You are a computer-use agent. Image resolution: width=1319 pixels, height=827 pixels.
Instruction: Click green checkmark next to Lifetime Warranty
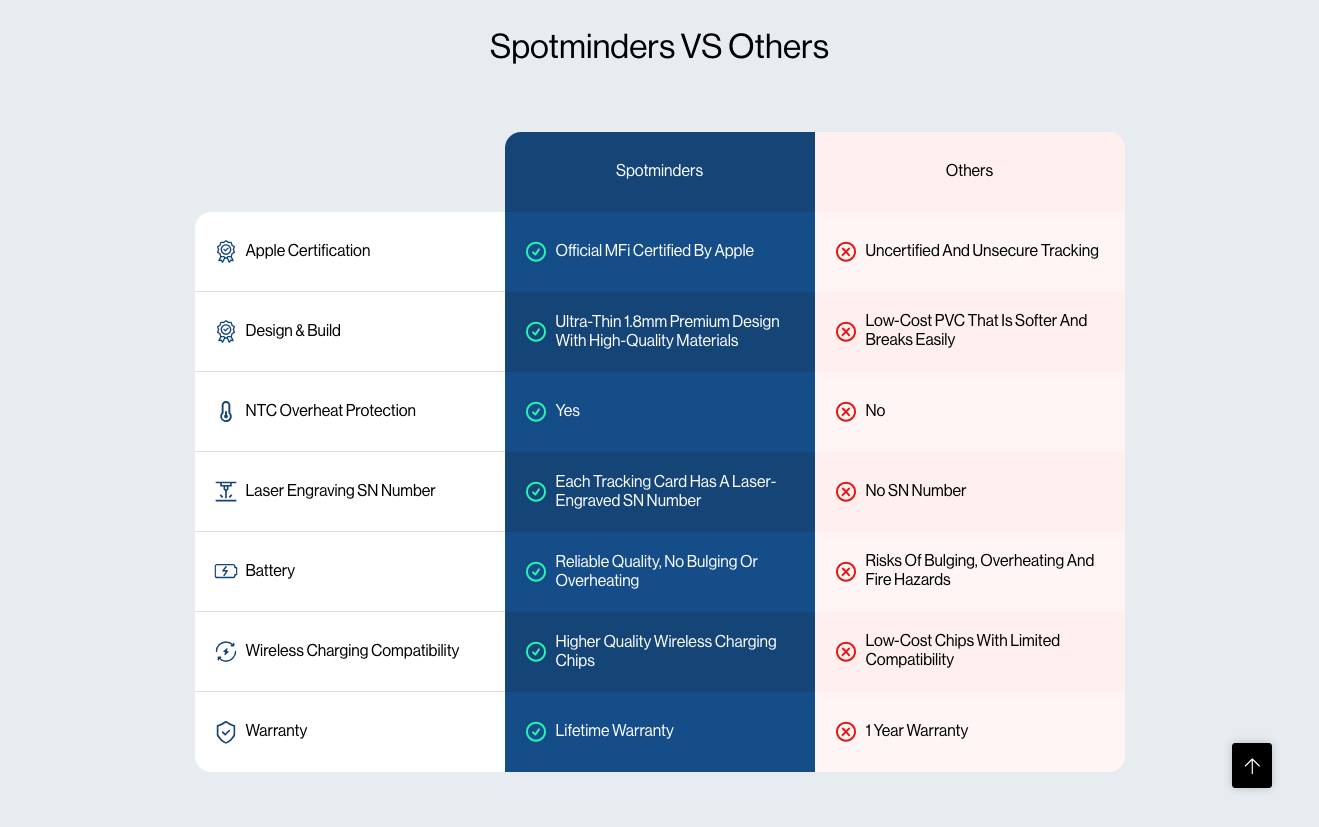(x=536, y=731)
